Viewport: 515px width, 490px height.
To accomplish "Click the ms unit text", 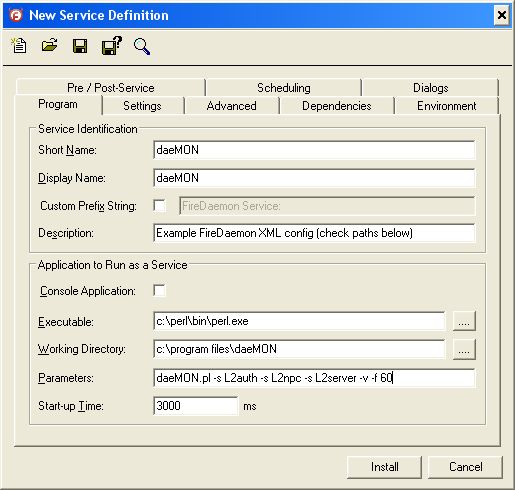I will tap(250, 406).
